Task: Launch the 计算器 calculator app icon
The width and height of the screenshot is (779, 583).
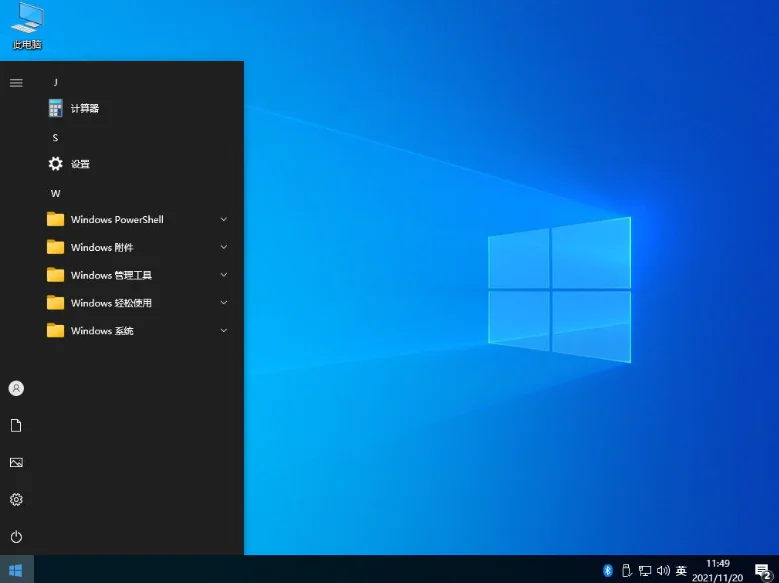Action: click(x=55, y=108)
